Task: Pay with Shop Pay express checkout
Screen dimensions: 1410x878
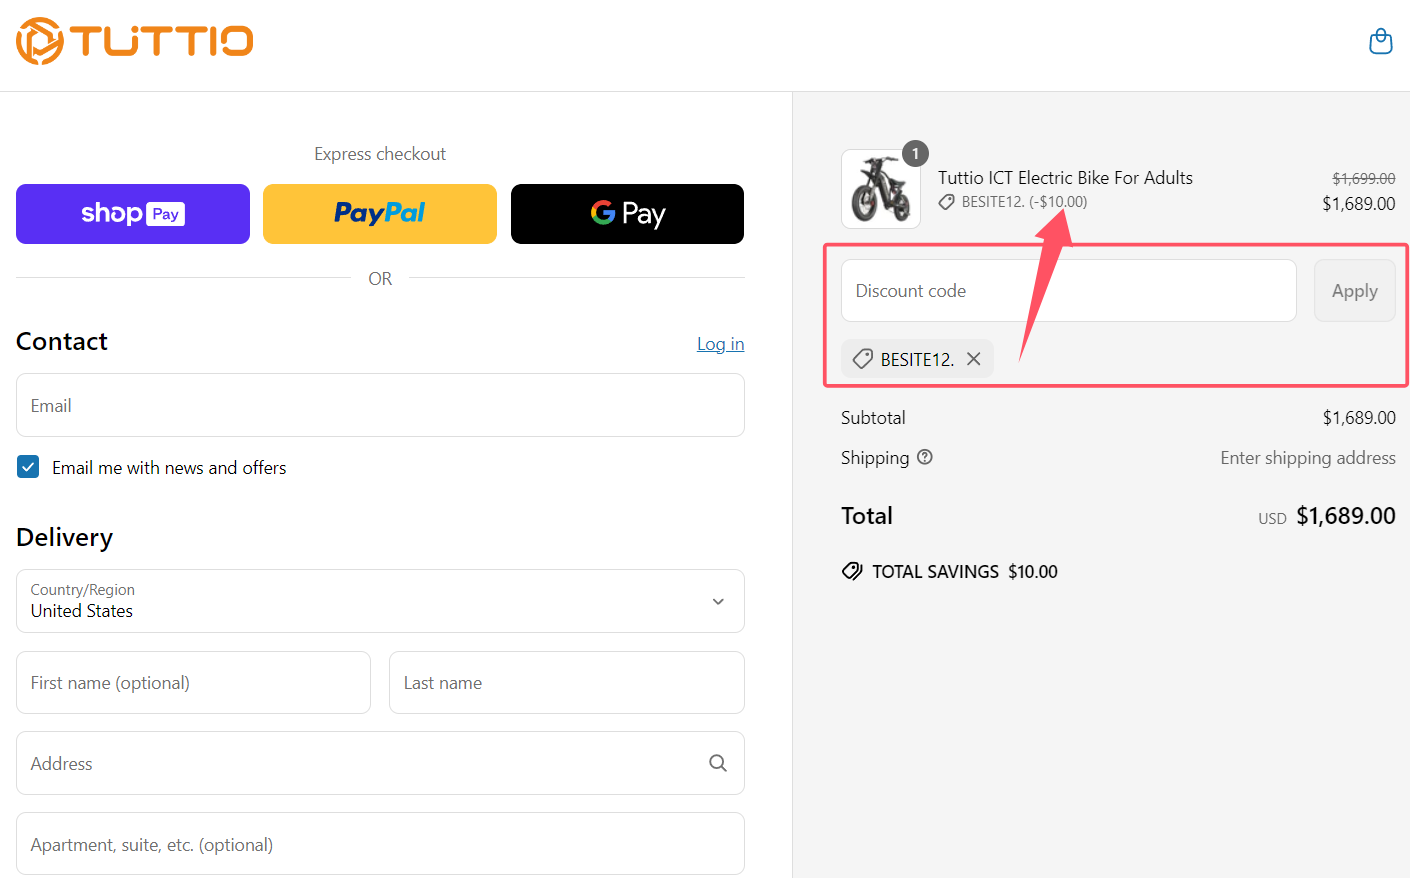Action: tap(133, 214)
